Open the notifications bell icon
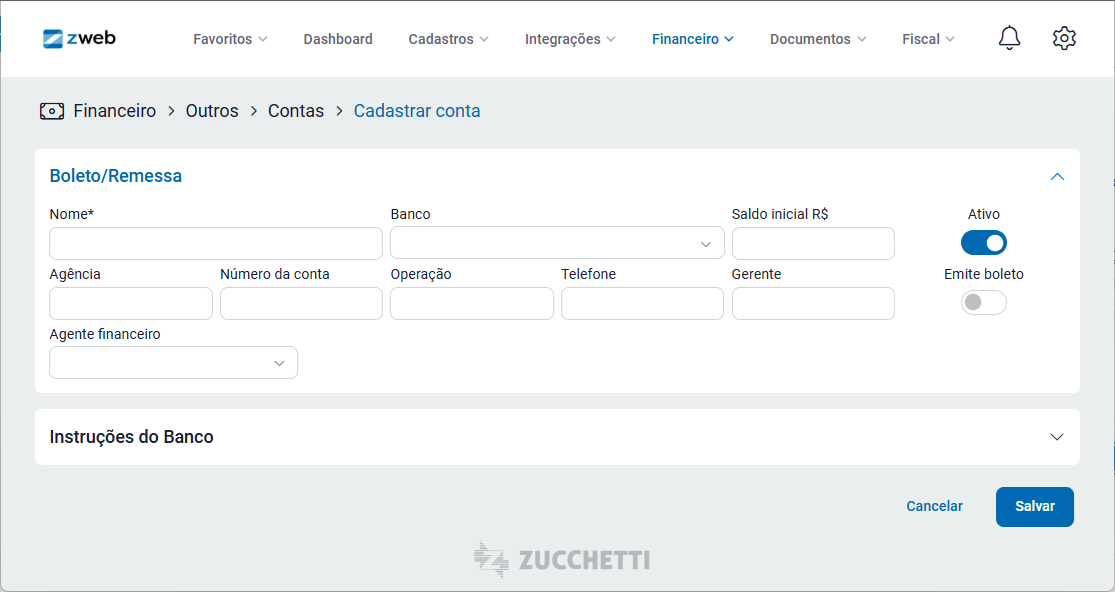1115x592 pixels. [1009, 38]
